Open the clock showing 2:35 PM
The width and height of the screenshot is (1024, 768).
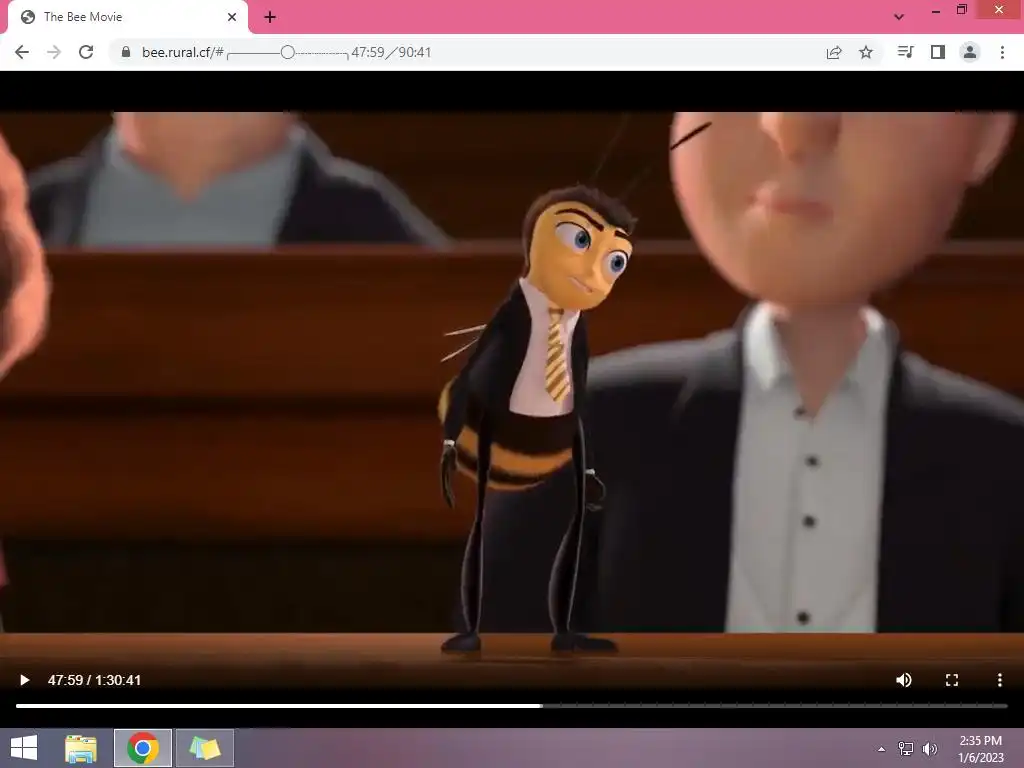980,748
